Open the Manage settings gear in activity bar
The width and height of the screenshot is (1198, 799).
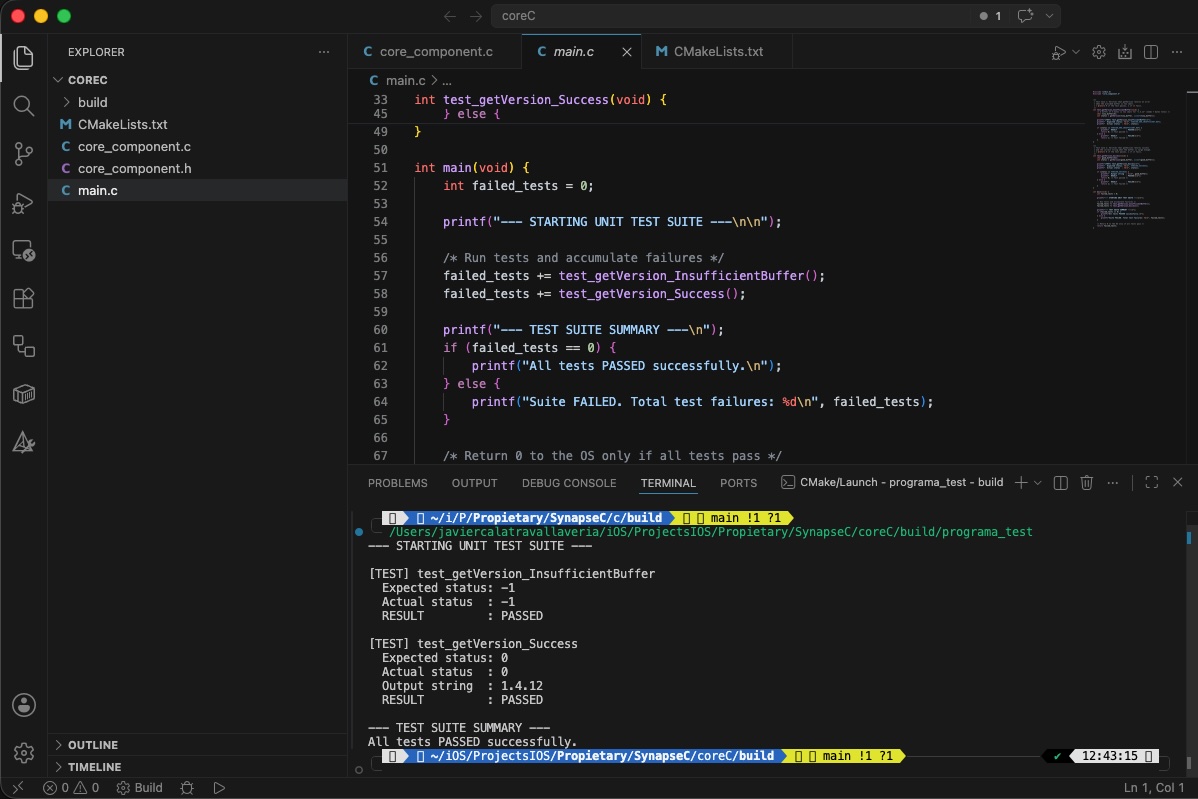click(24, 752)
